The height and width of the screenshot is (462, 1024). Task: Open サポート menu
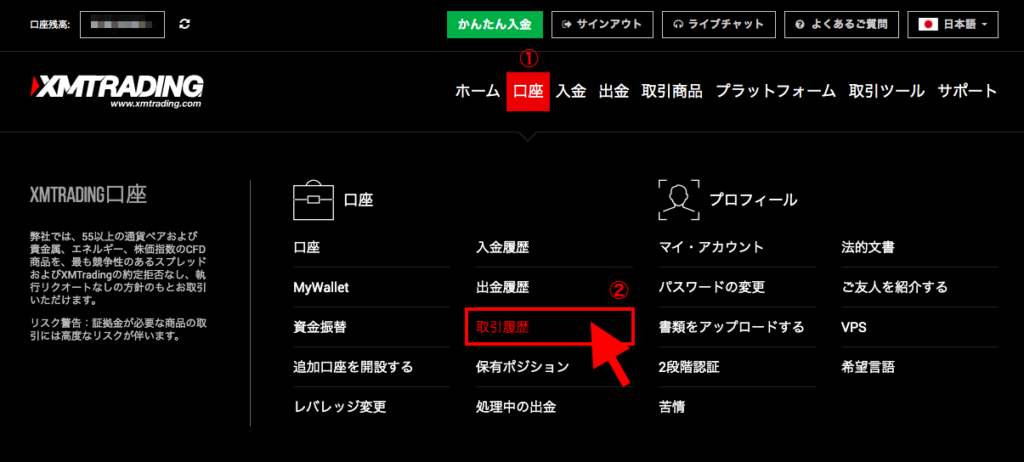coord(968,91)
